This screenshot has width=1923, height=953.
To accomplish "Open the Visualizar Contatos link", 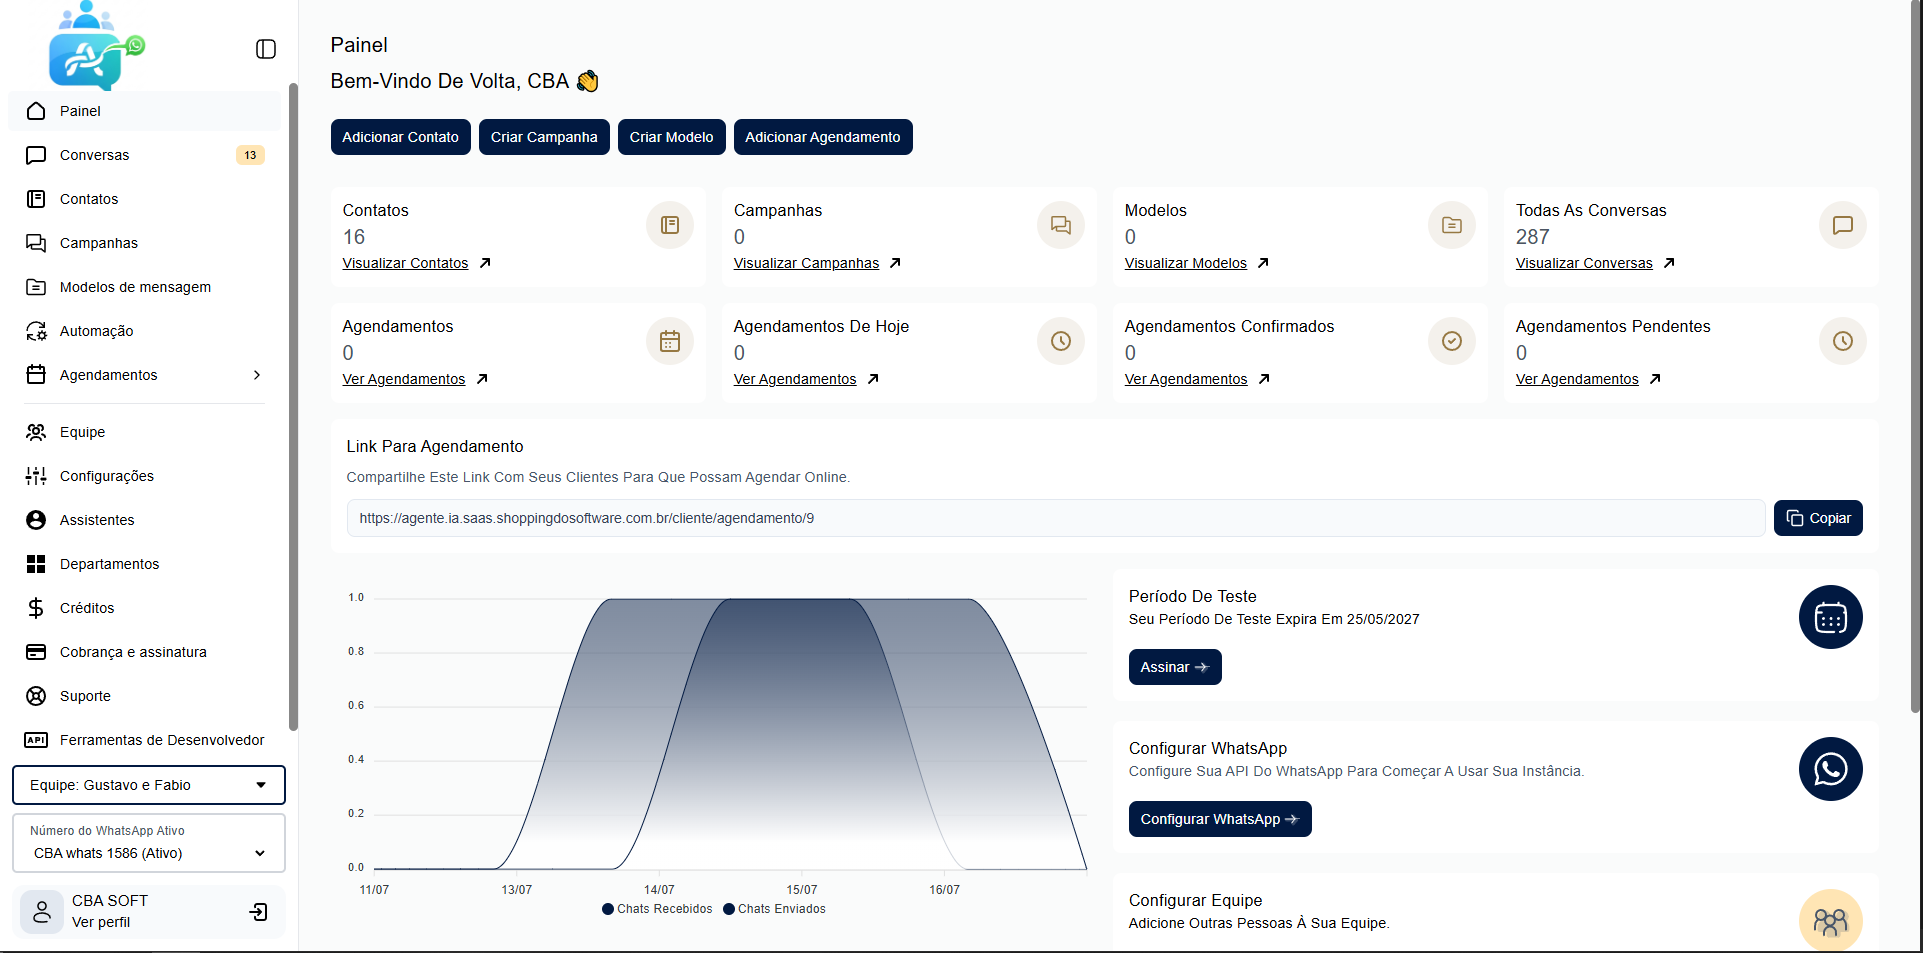I will click(405, 263).
